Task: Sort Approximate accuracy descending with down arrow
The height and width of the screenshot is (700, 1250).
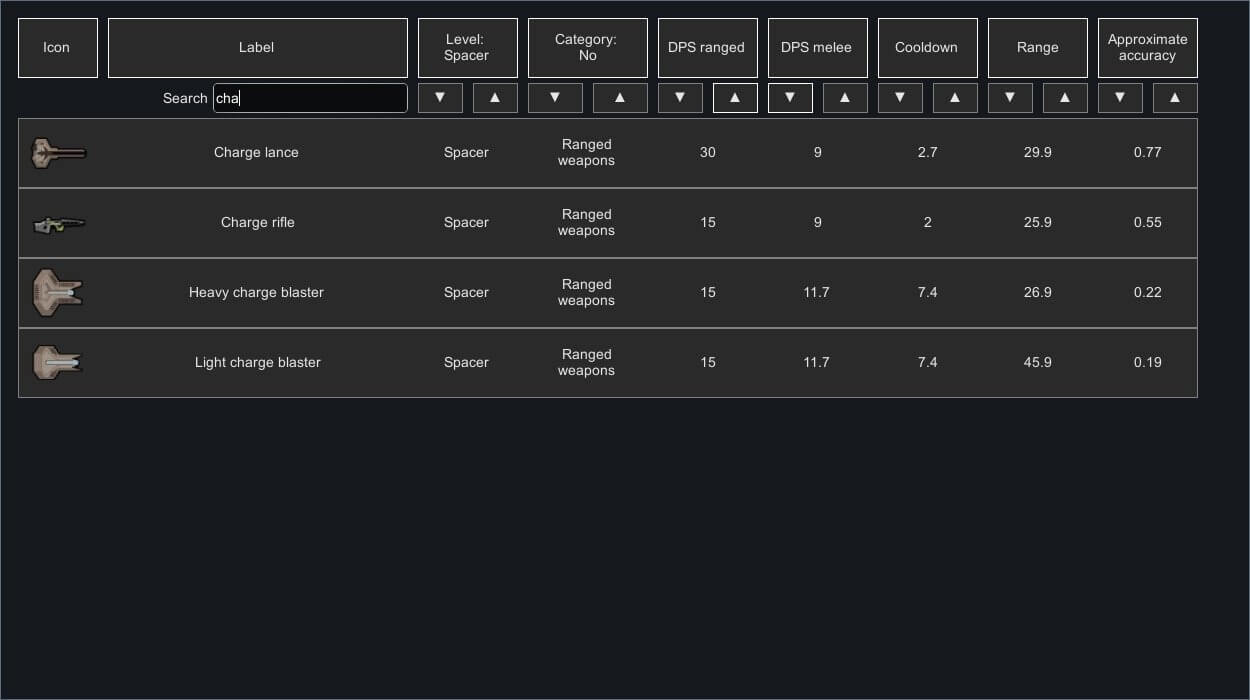Action: tap(1120, 98)
